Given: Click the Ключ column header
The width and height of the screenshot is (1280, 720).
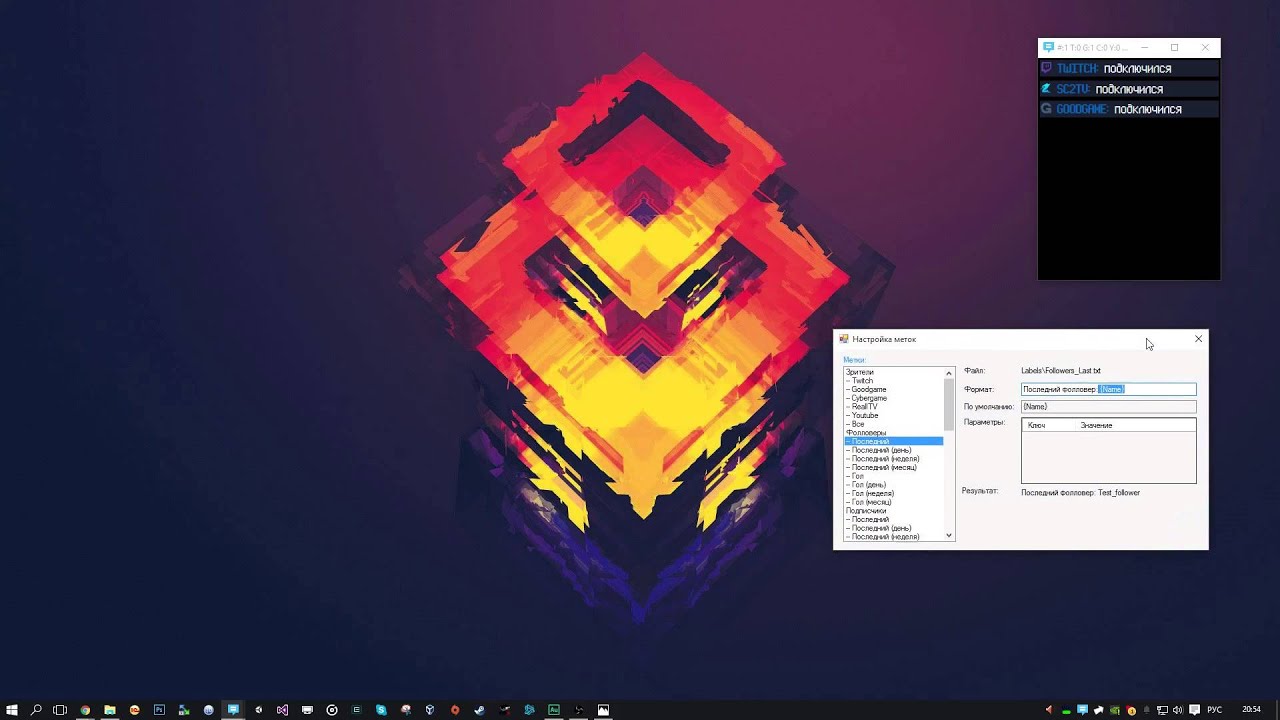Looking at the screenshot, I should 1049,425.
